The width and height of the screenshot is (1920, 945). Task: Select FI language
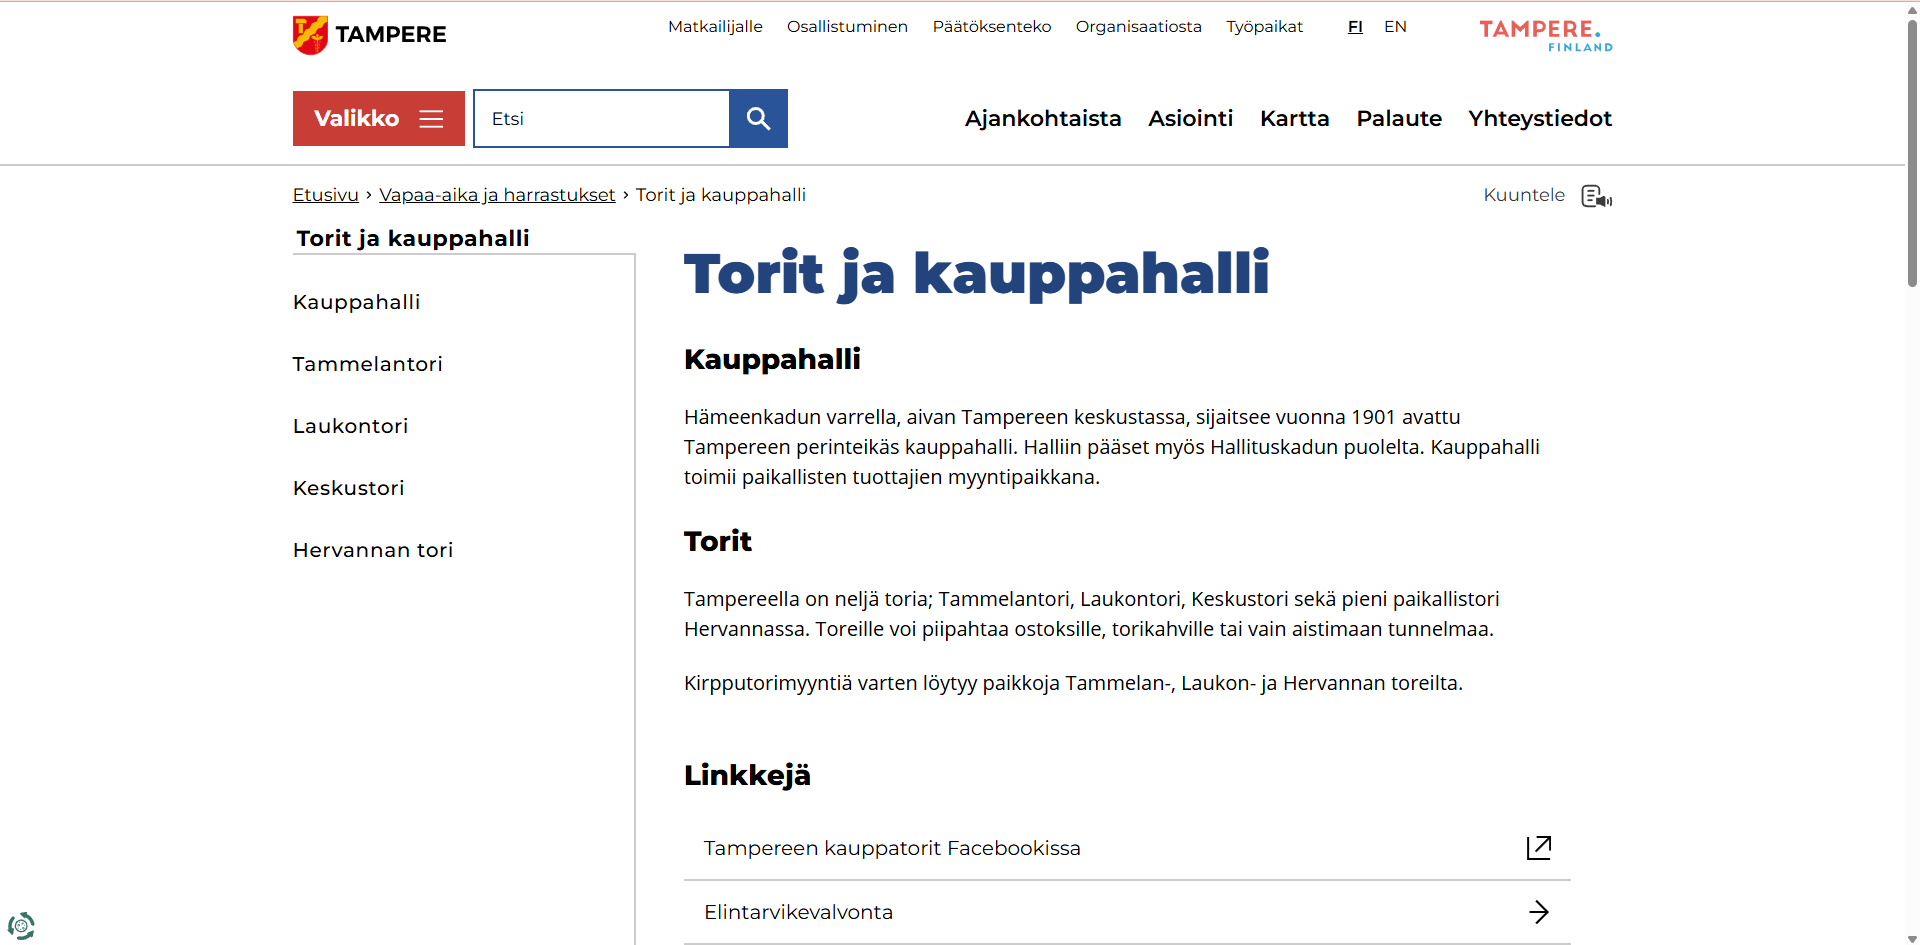tap(1355, 27)
